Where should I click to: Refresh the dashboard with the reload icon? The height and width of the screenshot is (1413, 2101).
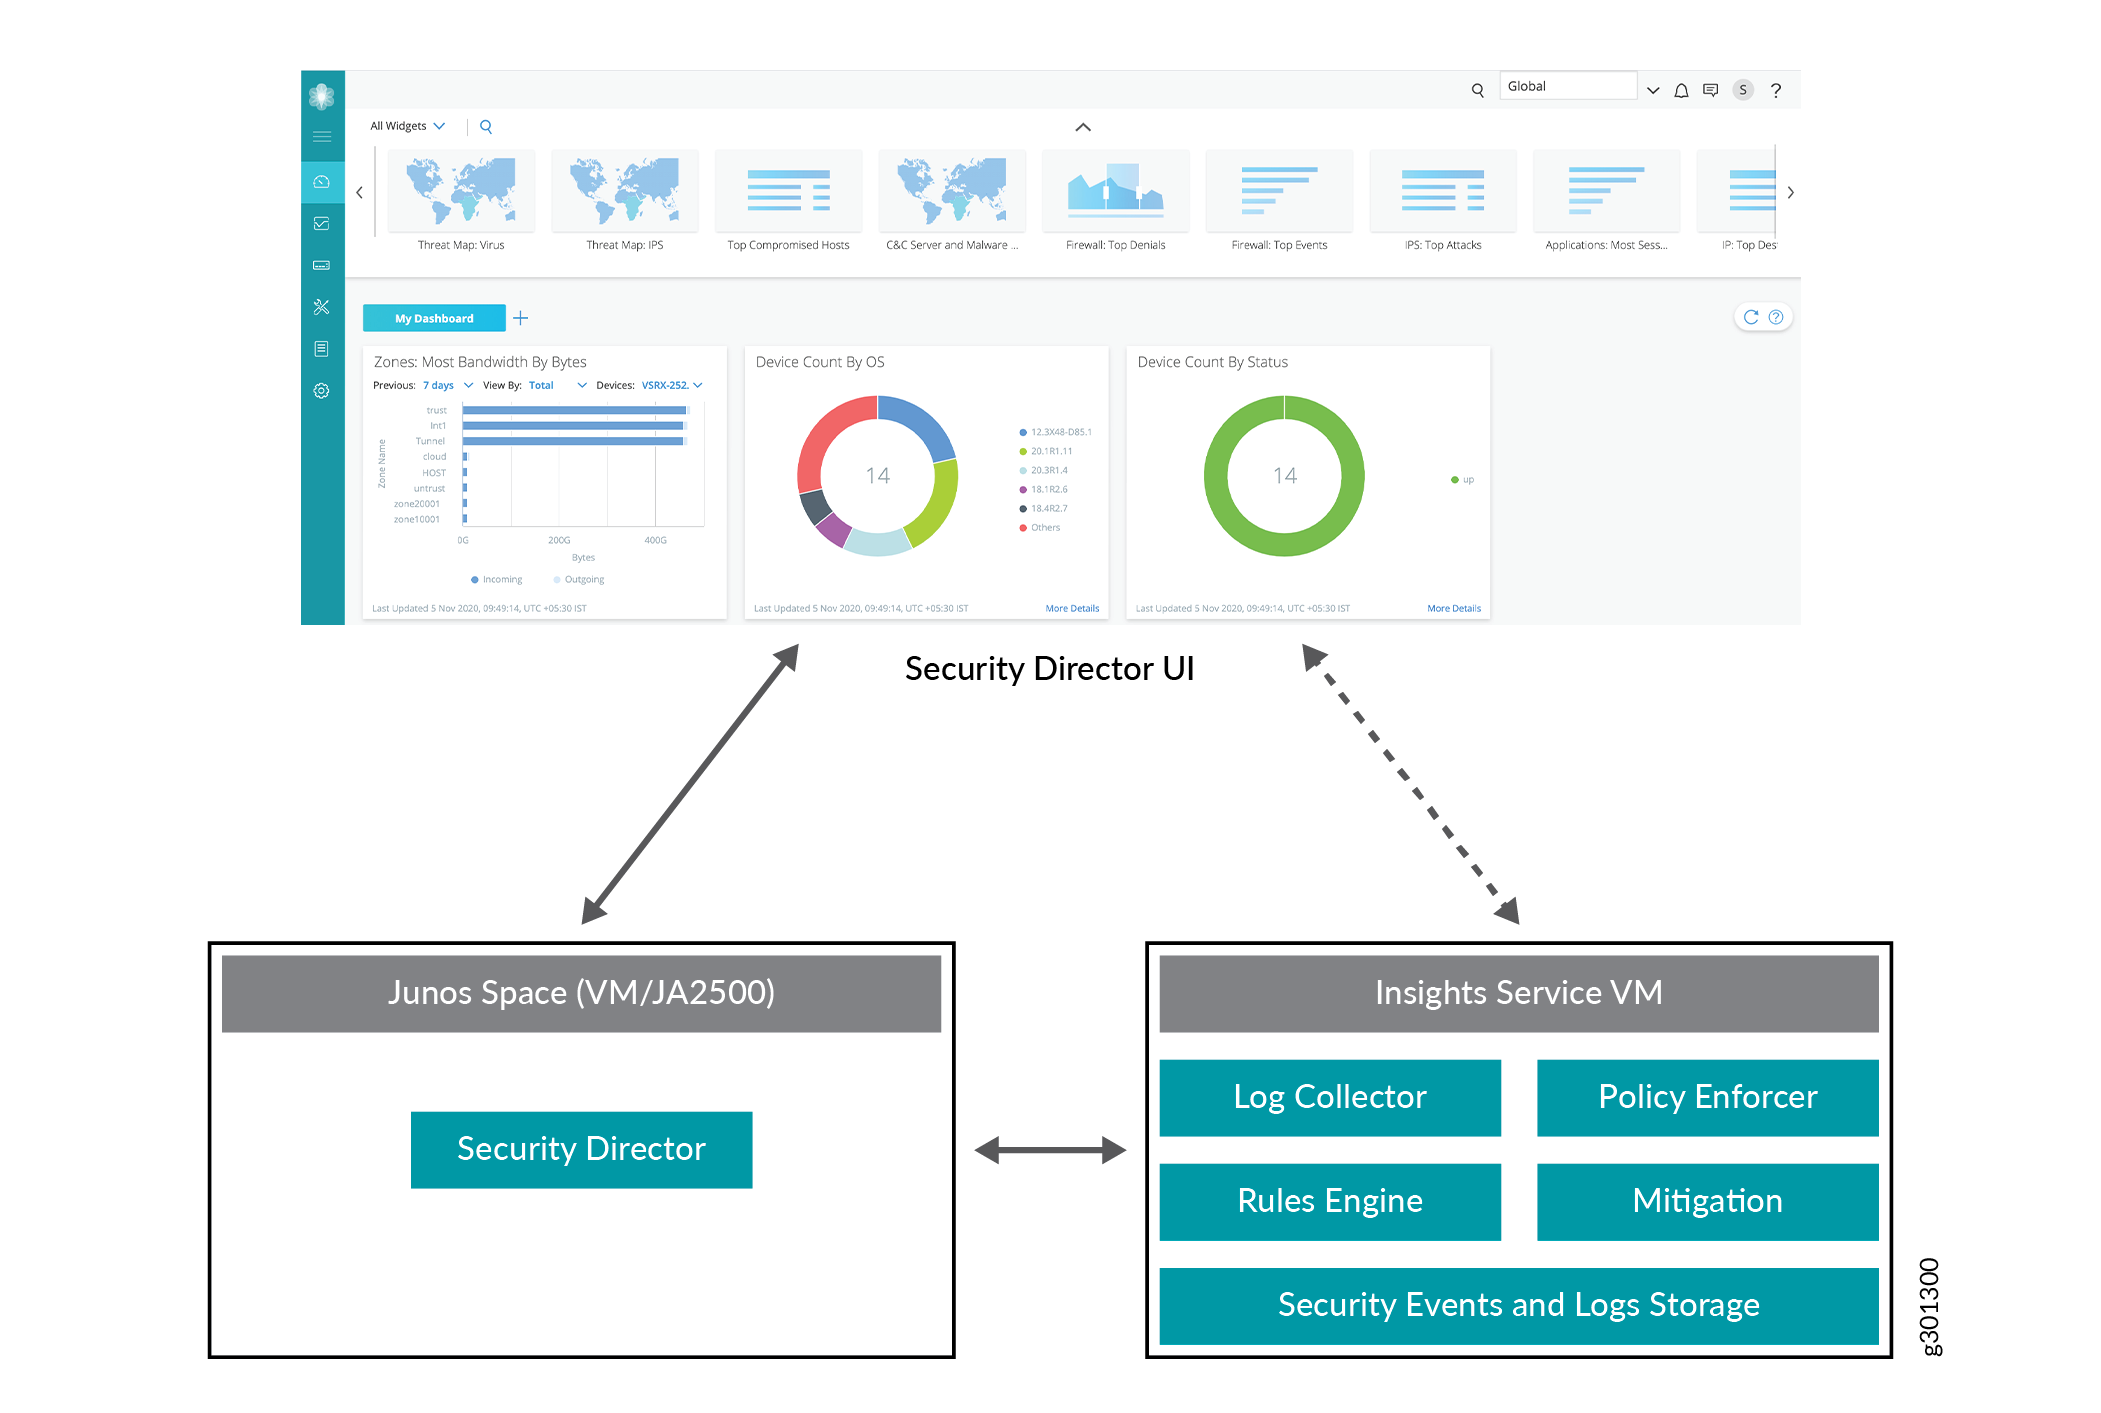click(x=1750, y=317)
